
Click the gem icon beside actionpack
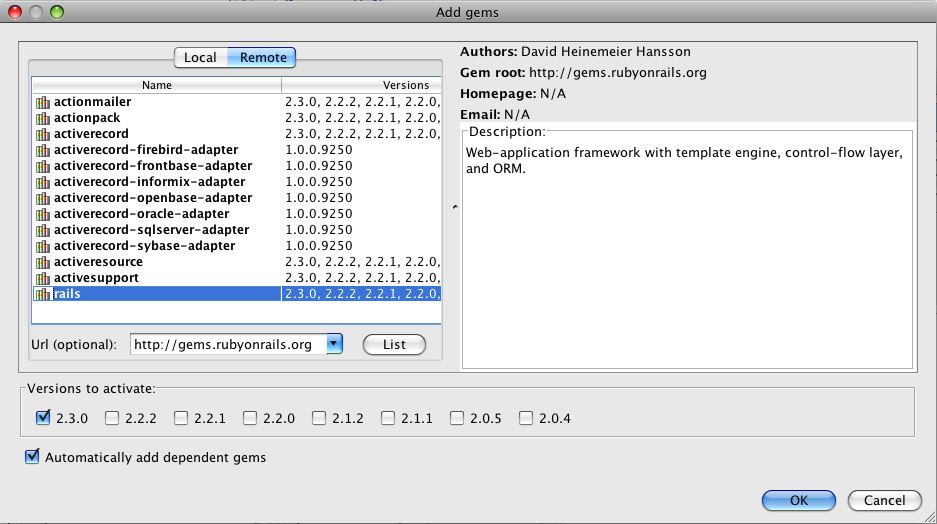tap(42, 118)
